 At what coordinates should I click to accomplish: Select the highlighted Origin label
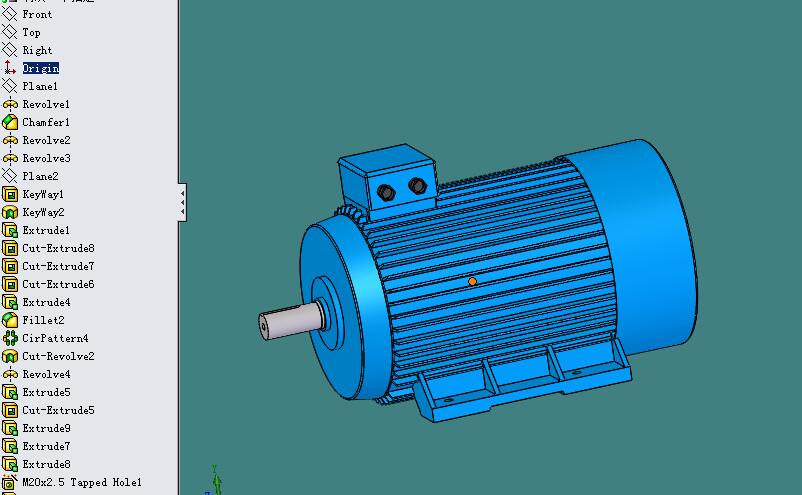pyautogui.click(x=41, y=68)
